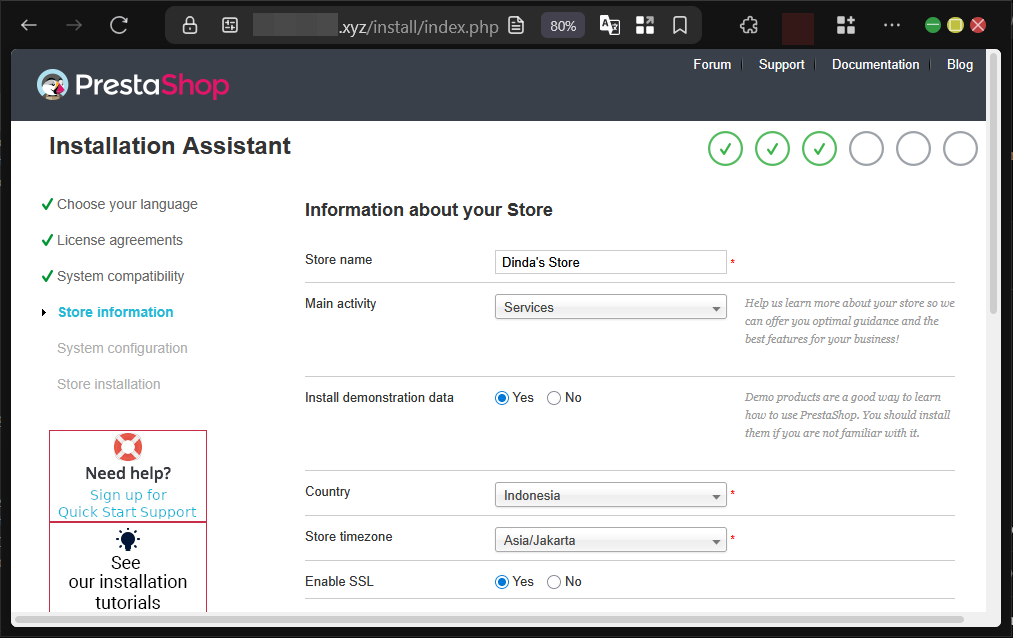This screenshot has height=638, width=1013.
Task: Open the page translation icon in the address bar
Action: pos(609,27)
